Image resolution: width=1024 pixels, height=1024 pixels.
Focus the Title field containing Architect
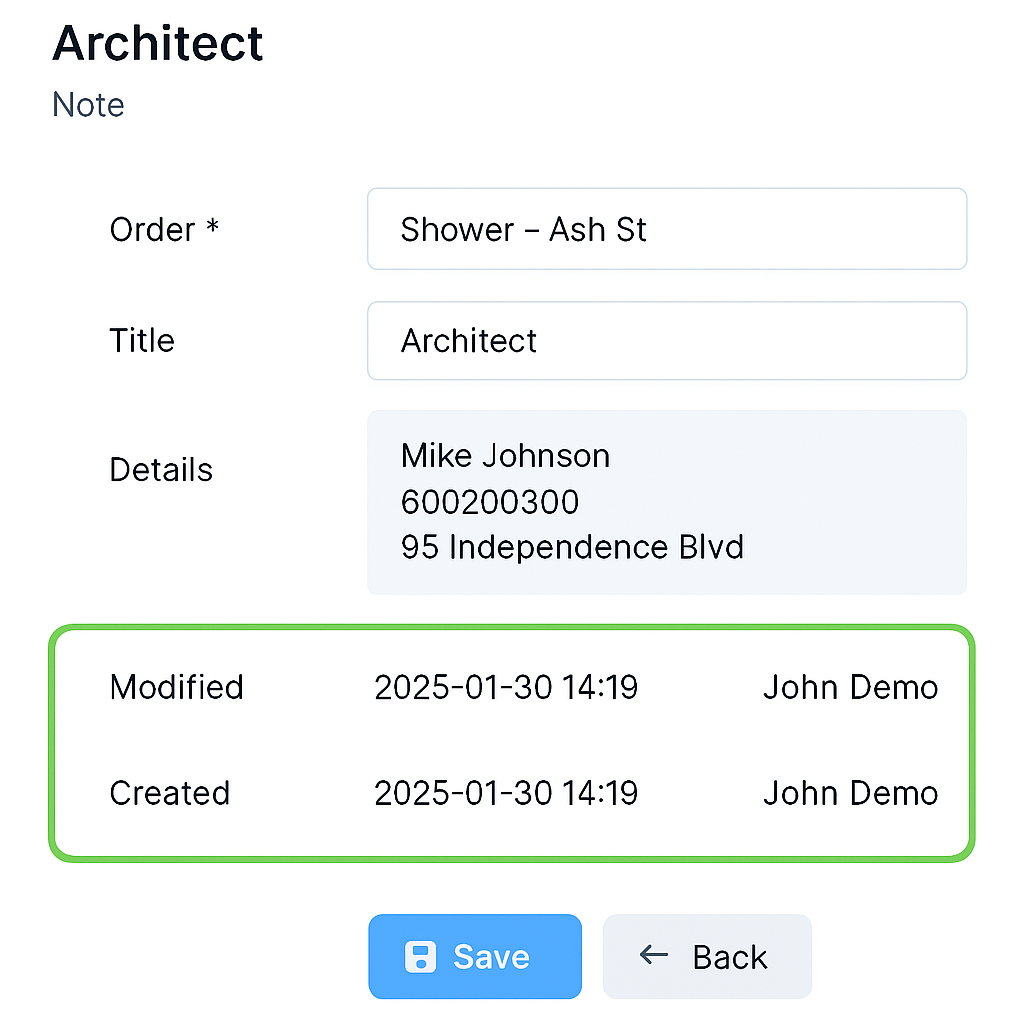click(667, 340)
